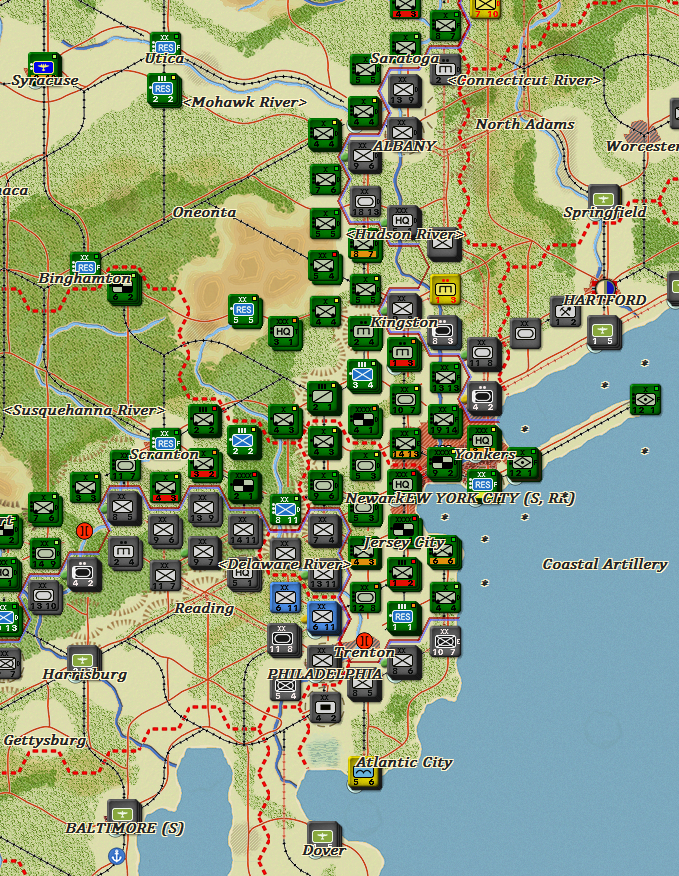Select the gray armor 18-13 counter
Viewport: 679px width, 876px height.
pos(365,201)
